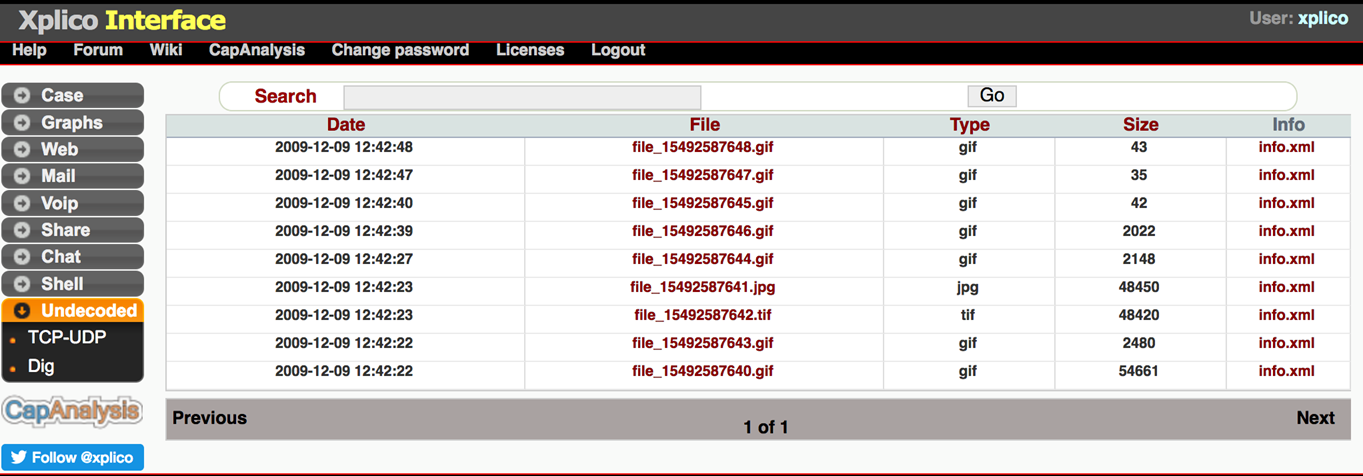The width and height of the screenshot is (1363, 476).
Task: Open the Wiki menu item
Action: tap(166, 50)
